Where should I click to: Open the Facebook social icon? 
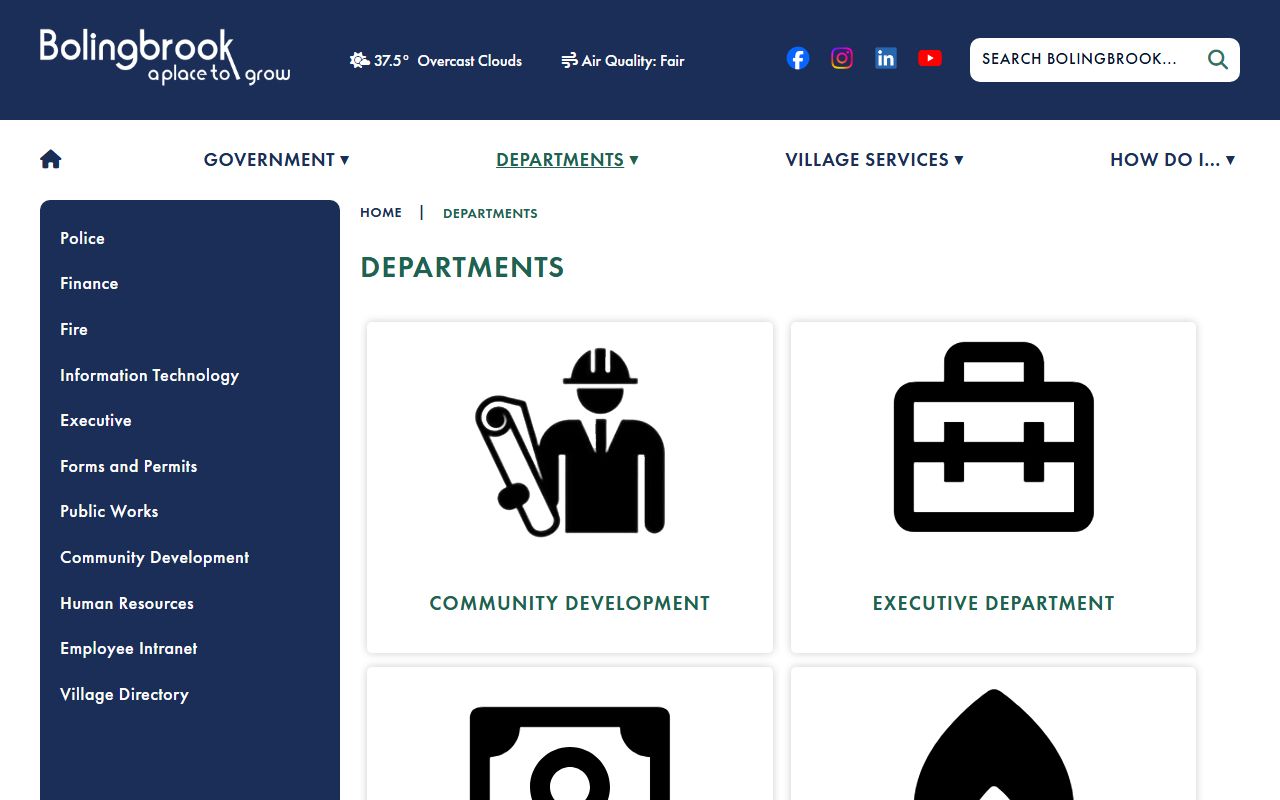point(798,59)
